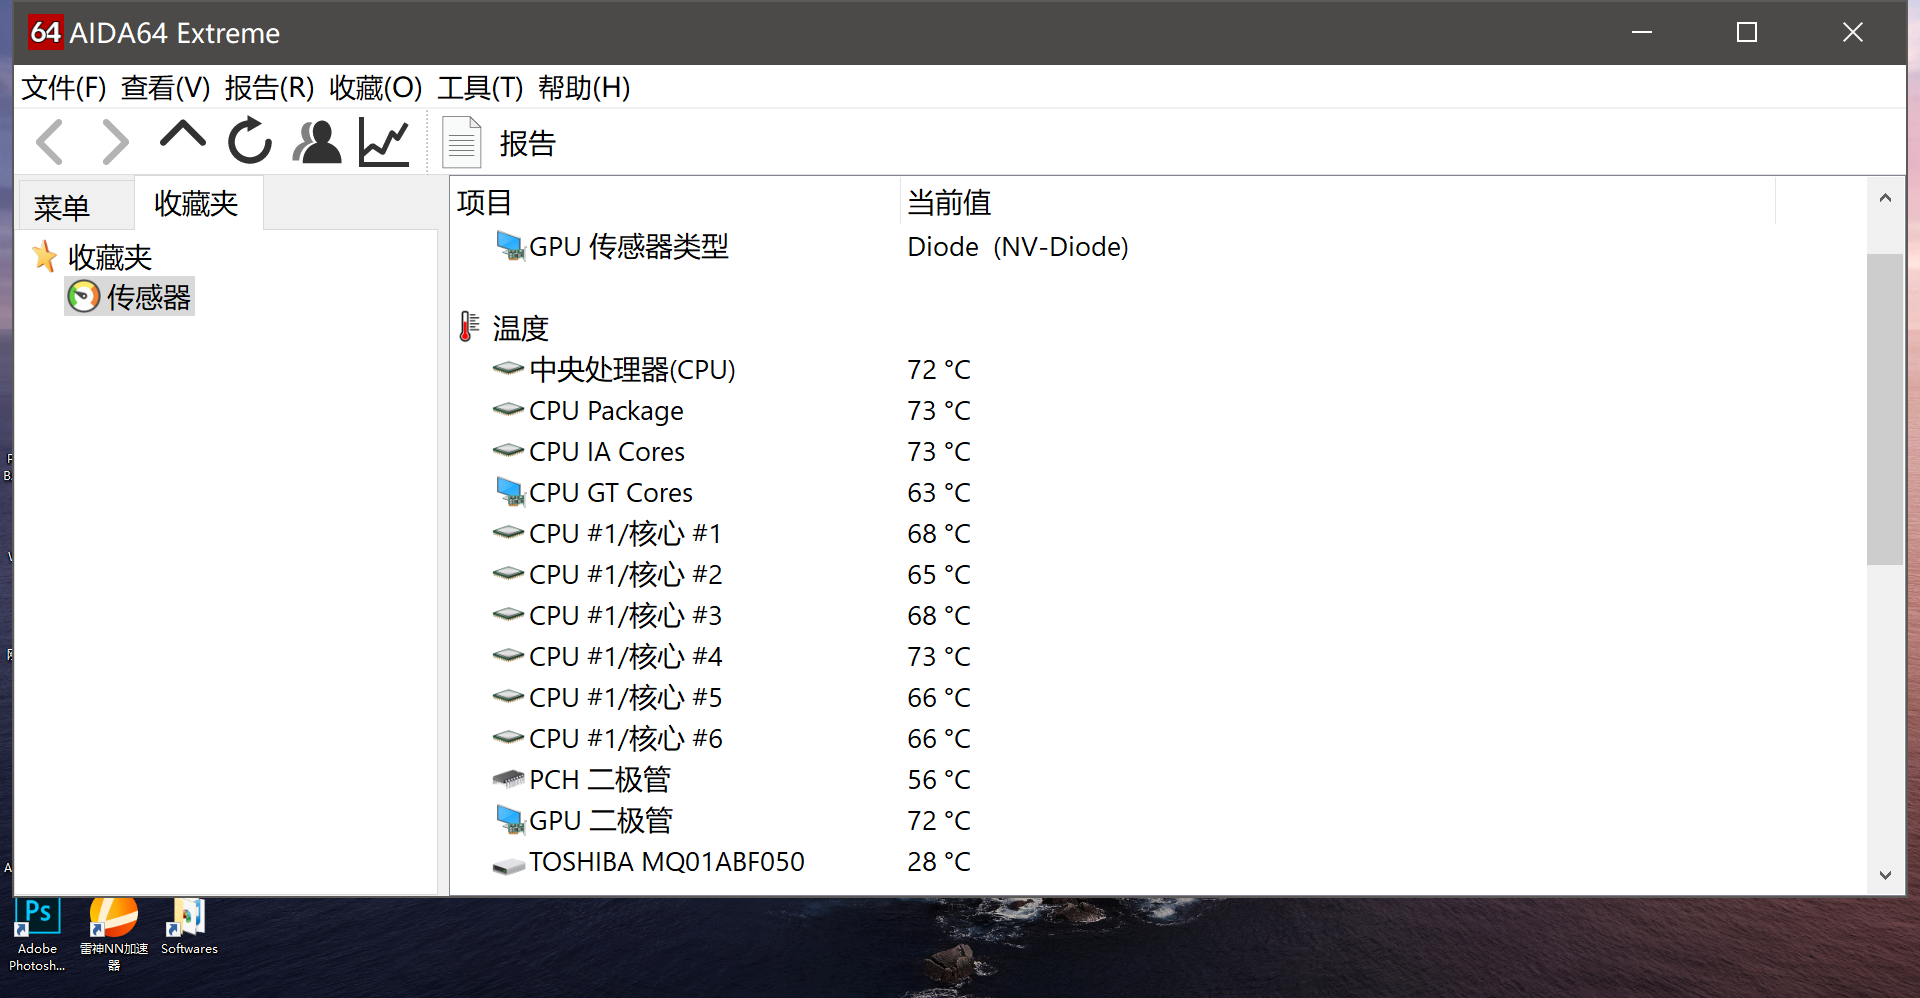Click scrollbar up arrow in sensor list

point(1885,198)
